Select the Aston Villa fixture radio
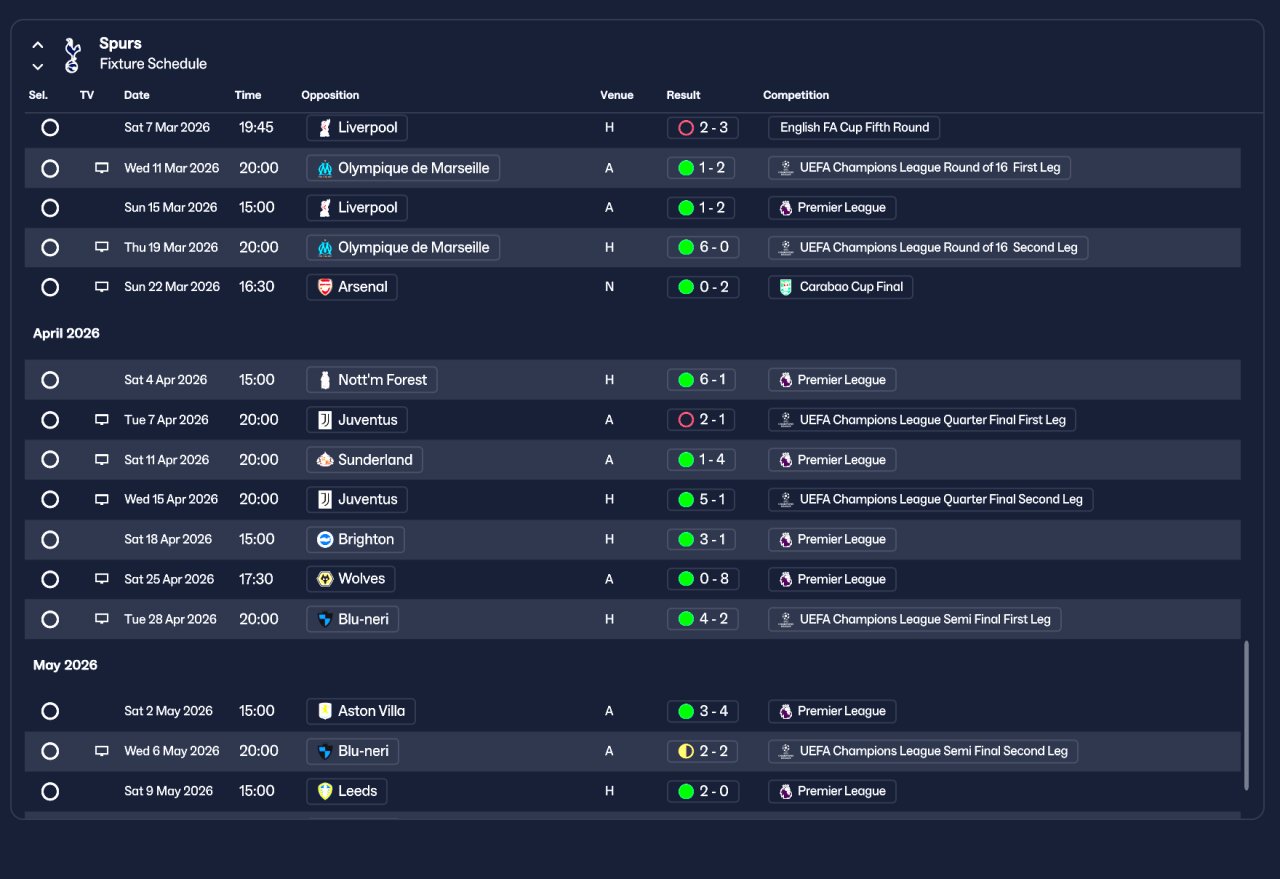 (50, 711)
